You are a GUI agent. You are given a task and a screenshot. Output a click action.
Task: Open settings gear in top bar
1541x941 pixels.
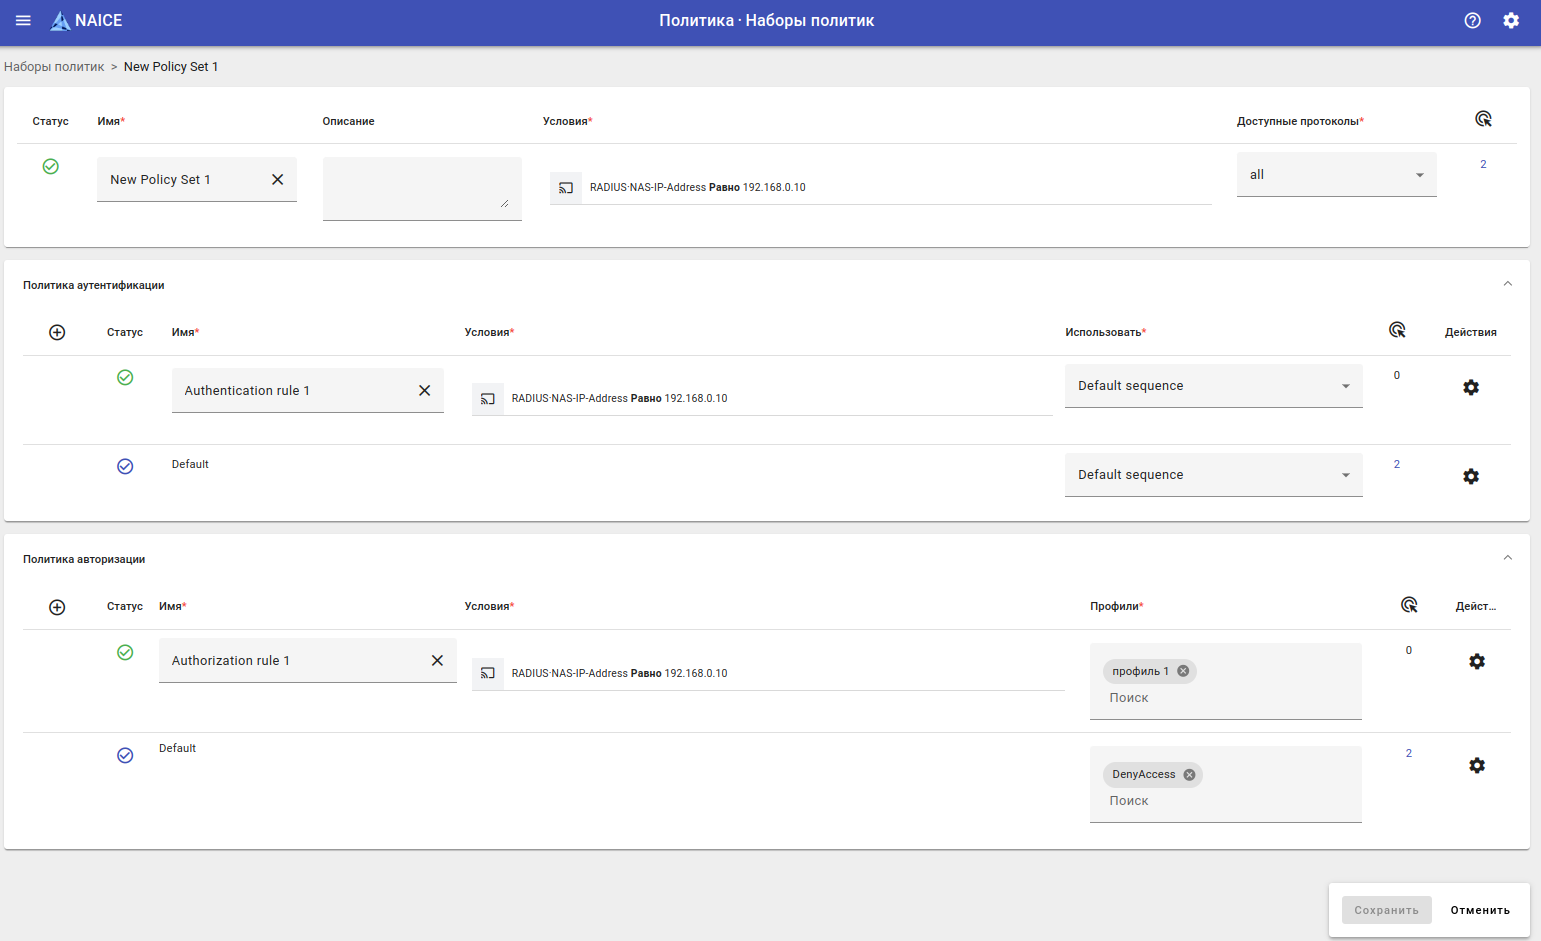click(x=1511, y=20)
